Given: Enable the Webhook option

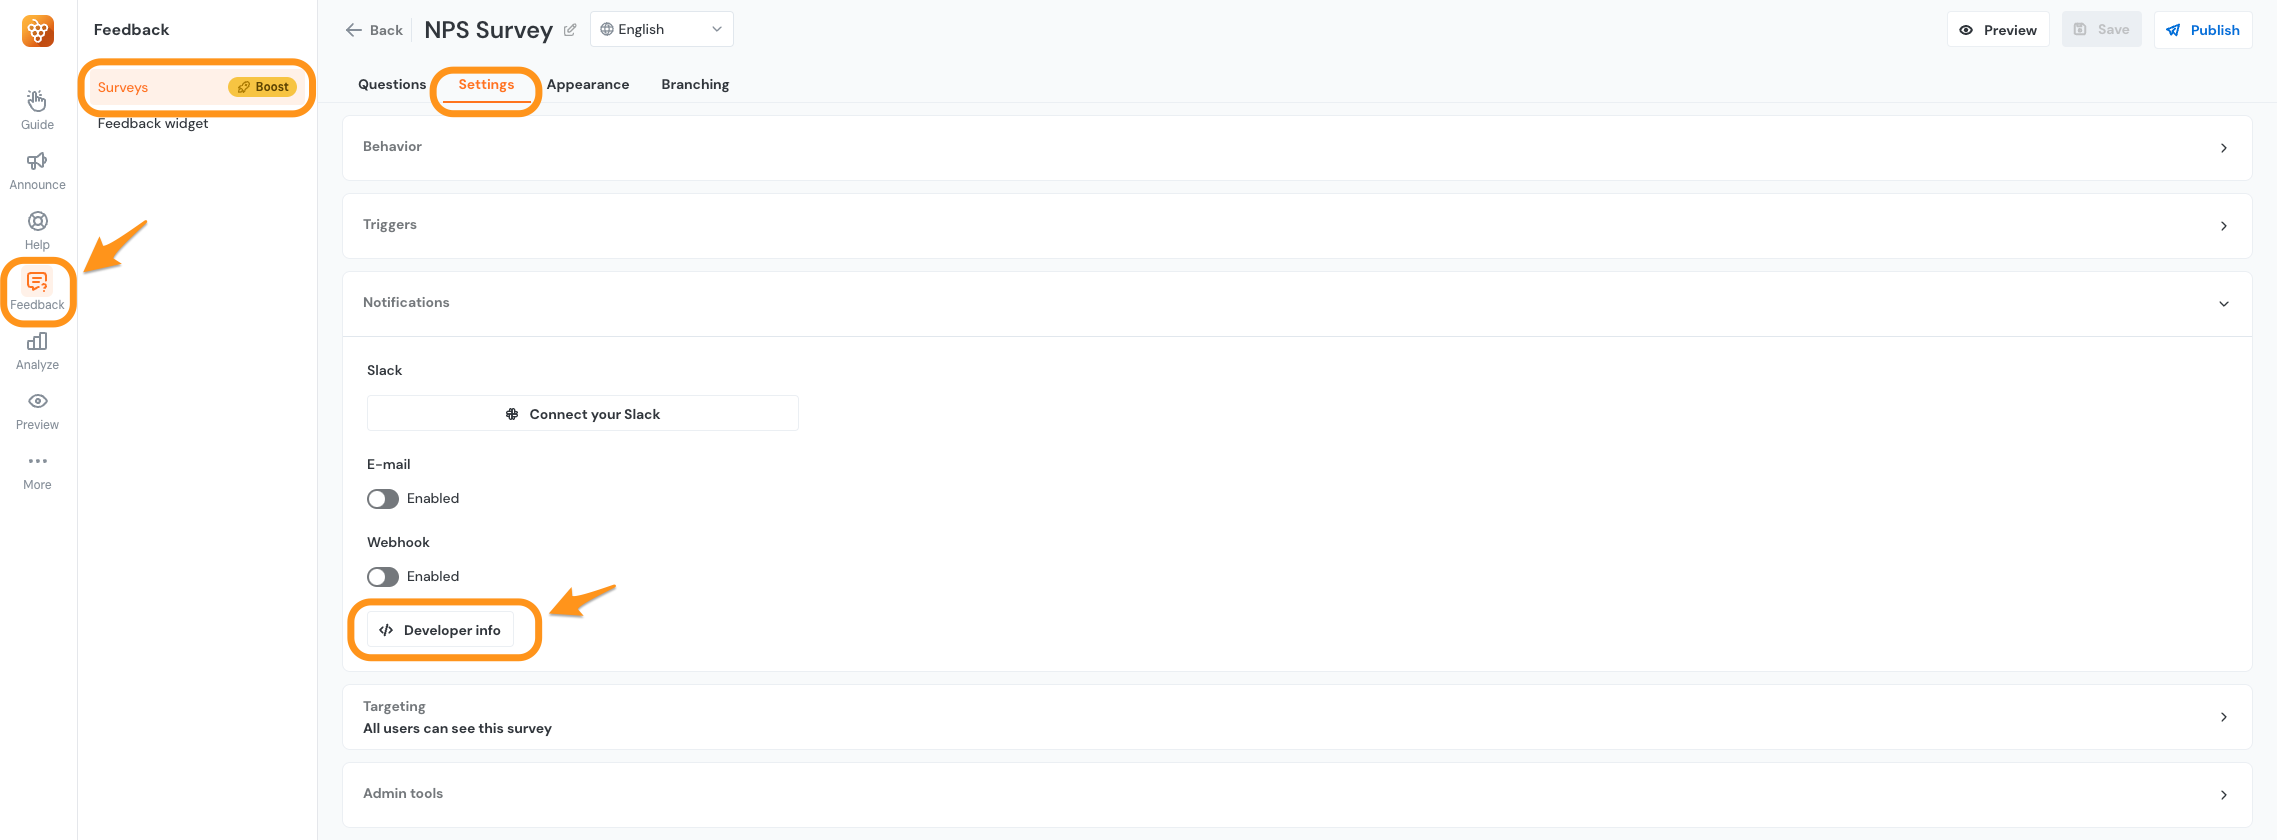Looking at the screenshot, I should point(382,576).
